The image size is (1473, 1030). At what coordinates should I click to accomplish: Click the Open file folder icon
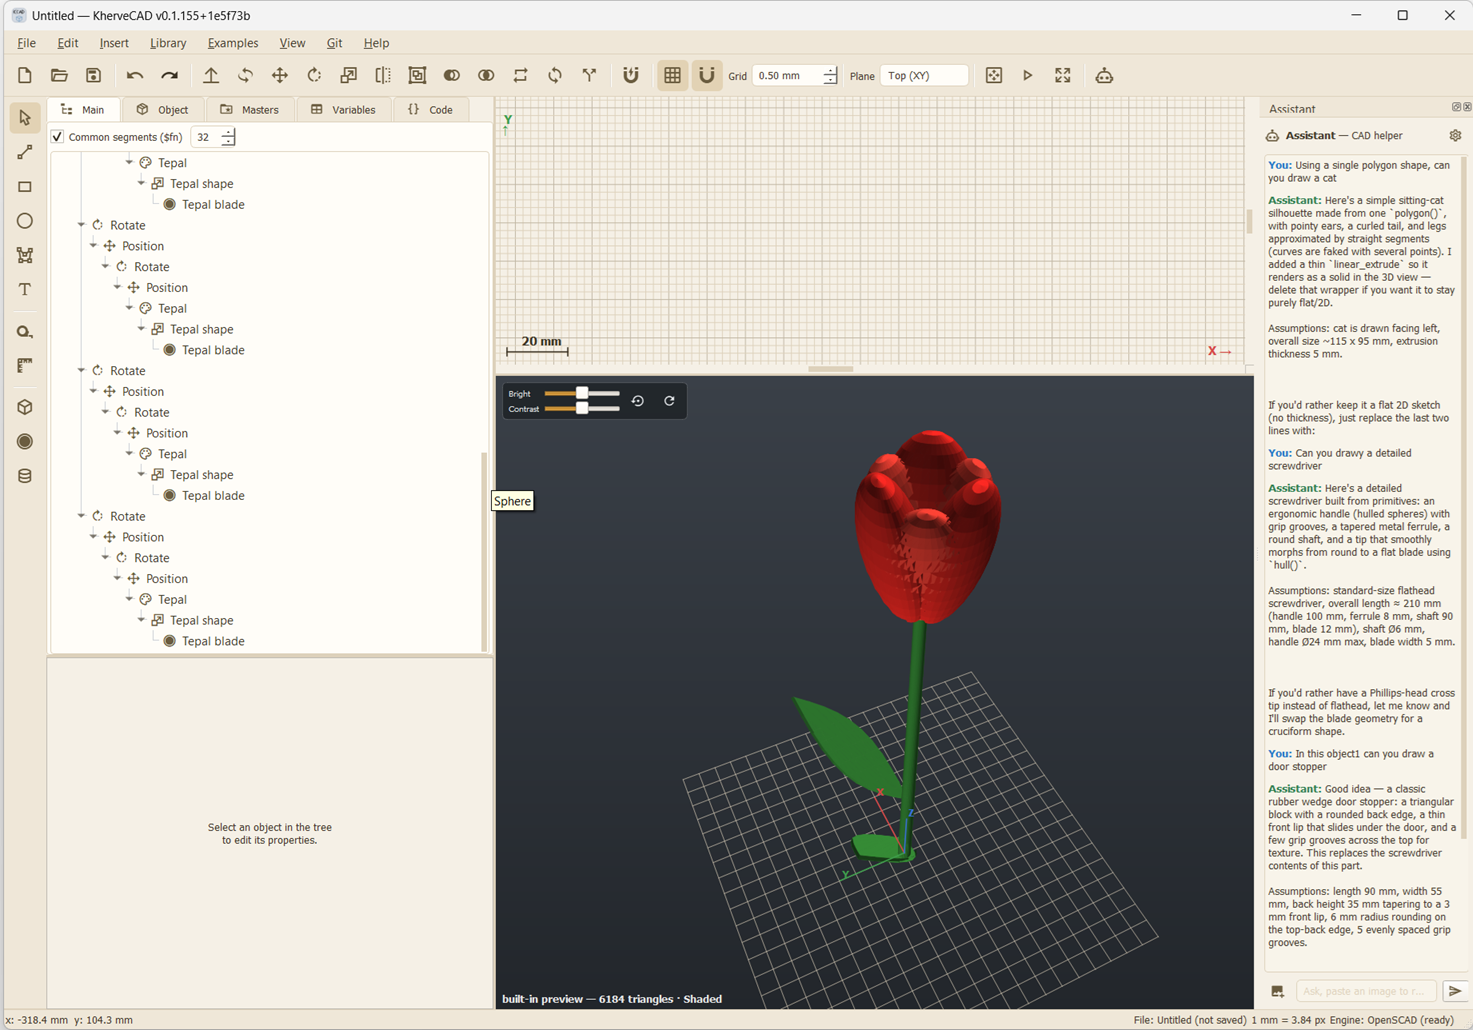59,76
